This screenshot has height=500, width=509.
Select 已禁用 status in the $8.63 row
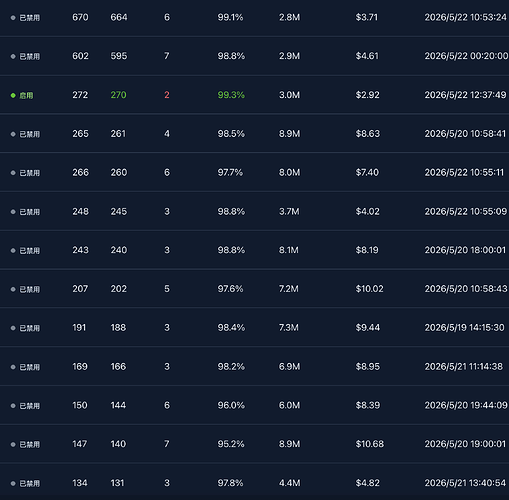click(x=25, y=134)
